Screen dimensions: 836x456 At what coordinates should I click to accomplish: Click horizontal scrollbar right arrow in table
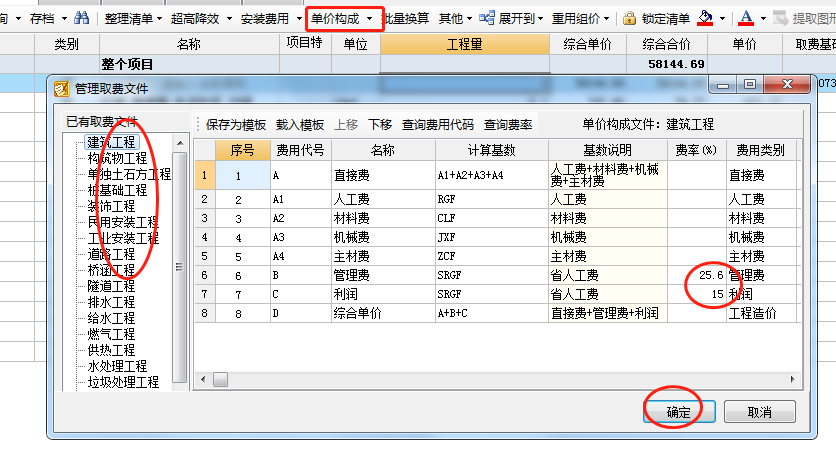coord(793,379)
